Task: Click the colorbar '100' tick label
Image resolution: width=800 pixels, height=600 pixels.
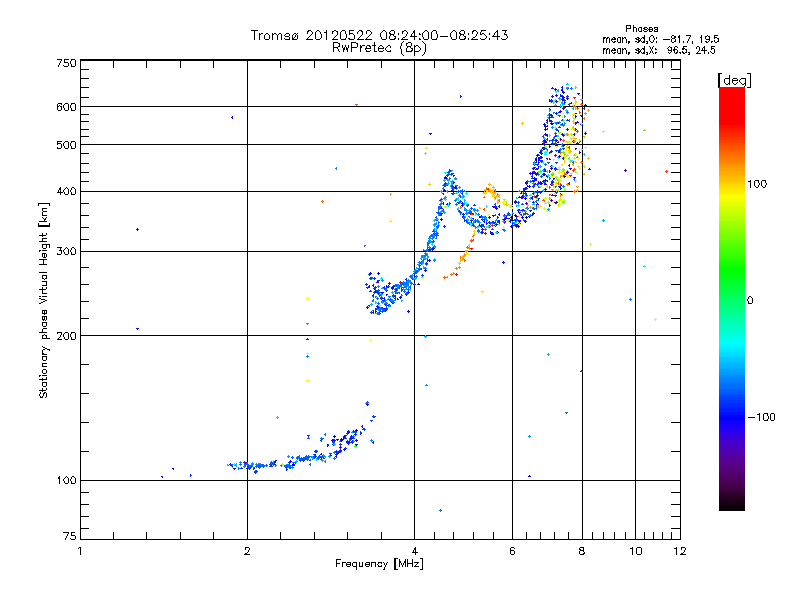Action: click(x=757, y=184)
